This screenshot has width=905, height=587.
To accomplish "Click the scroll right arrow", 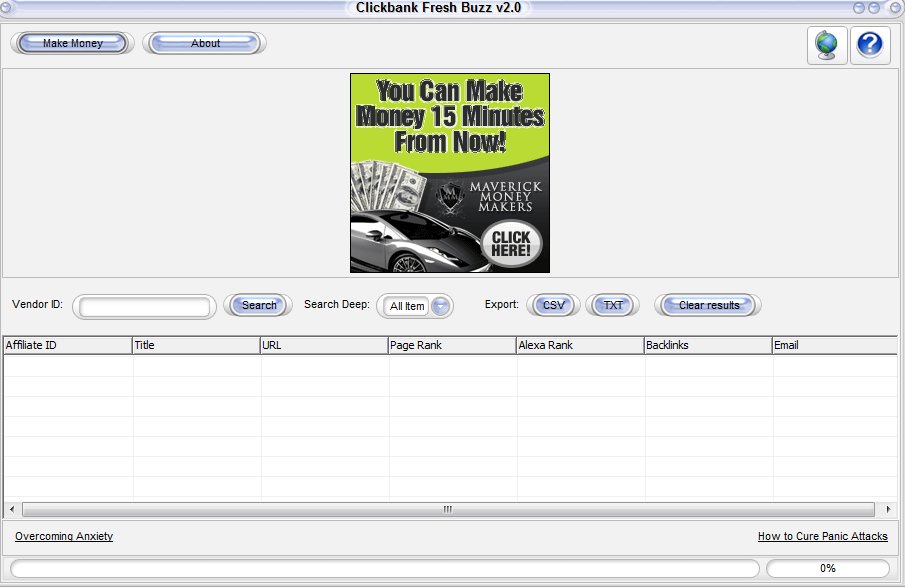I will [888, 509].
